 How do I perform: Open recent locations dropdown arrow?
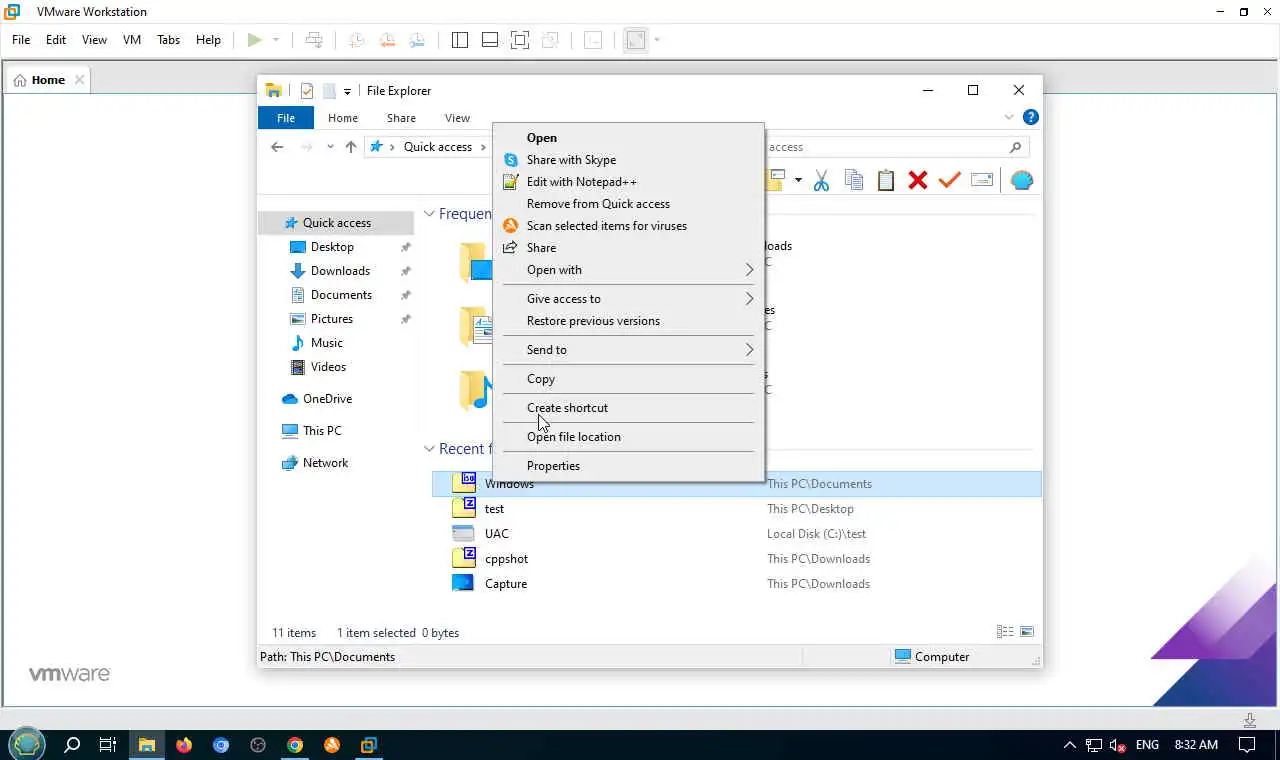pyautogui.click(x=330, y=147)
